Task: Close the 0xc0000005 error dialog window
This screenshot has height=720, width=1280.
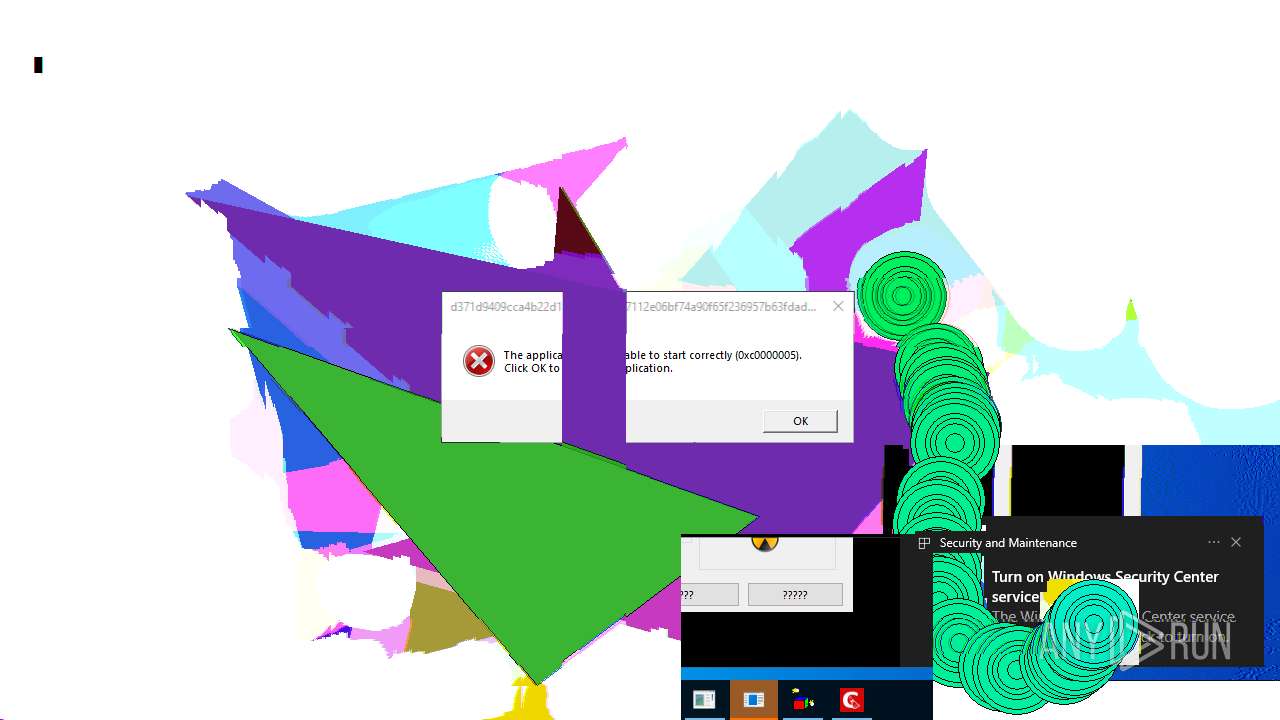Action: tap(838, 306)
